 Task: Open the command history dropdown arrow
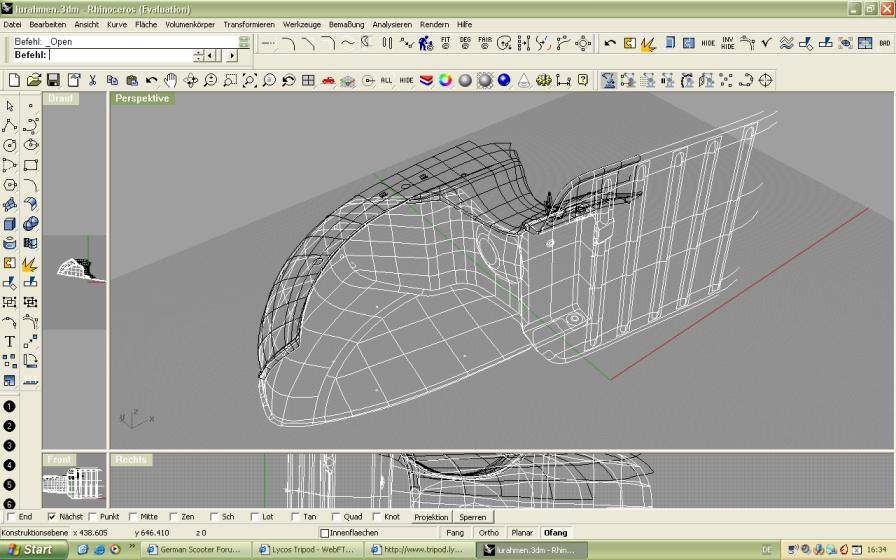(244, 42)
